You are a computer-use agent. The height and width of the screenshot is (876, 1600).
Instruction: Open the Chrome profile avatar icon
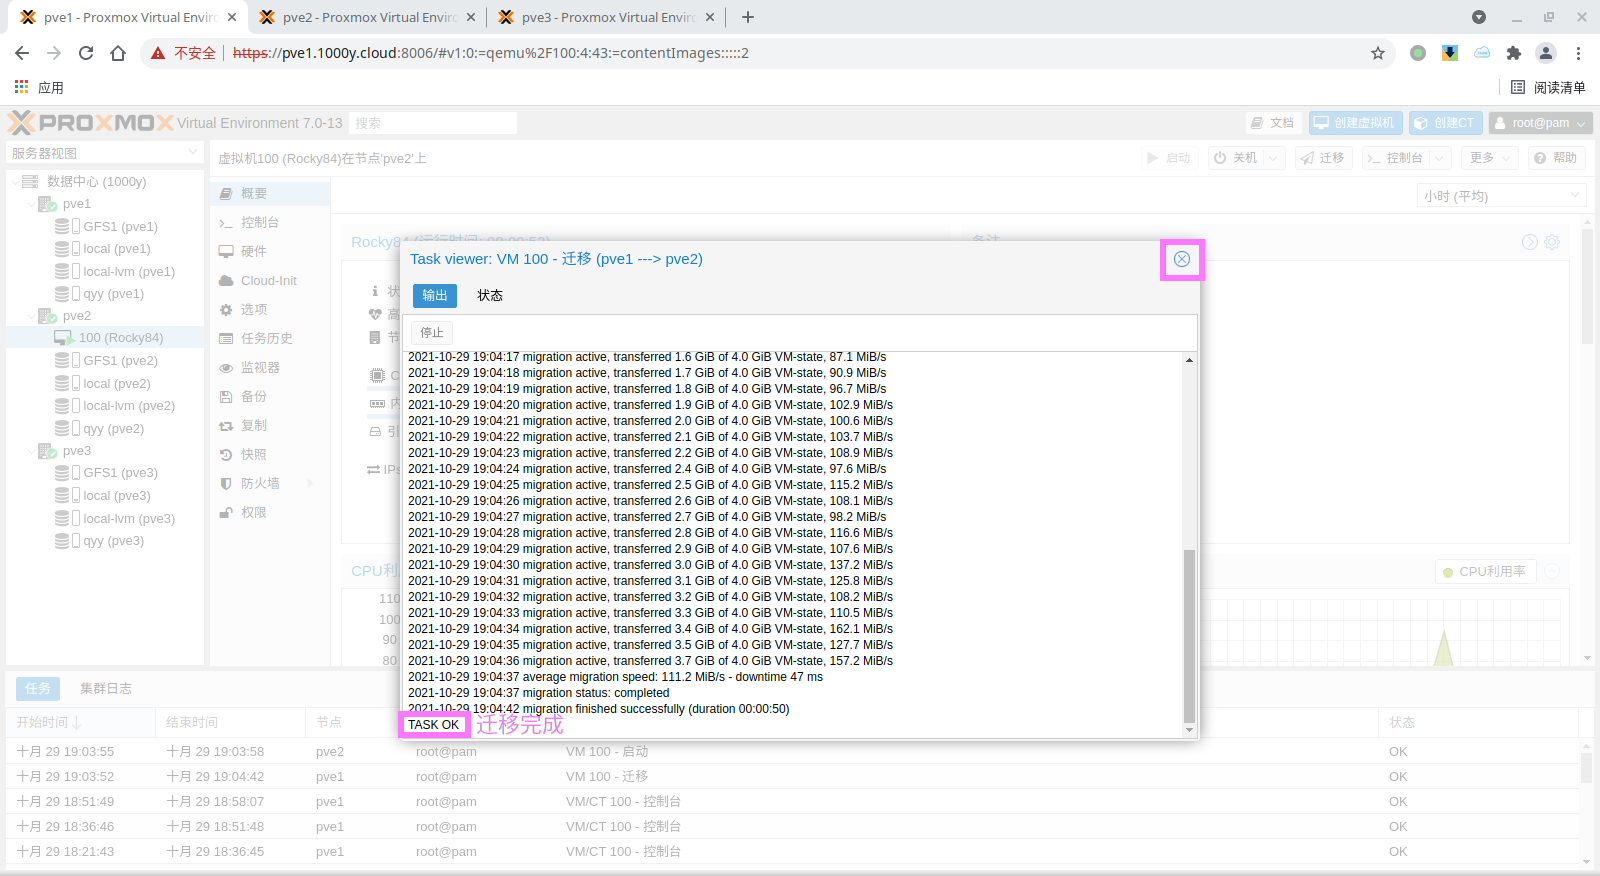click(x=1545, y=53)
